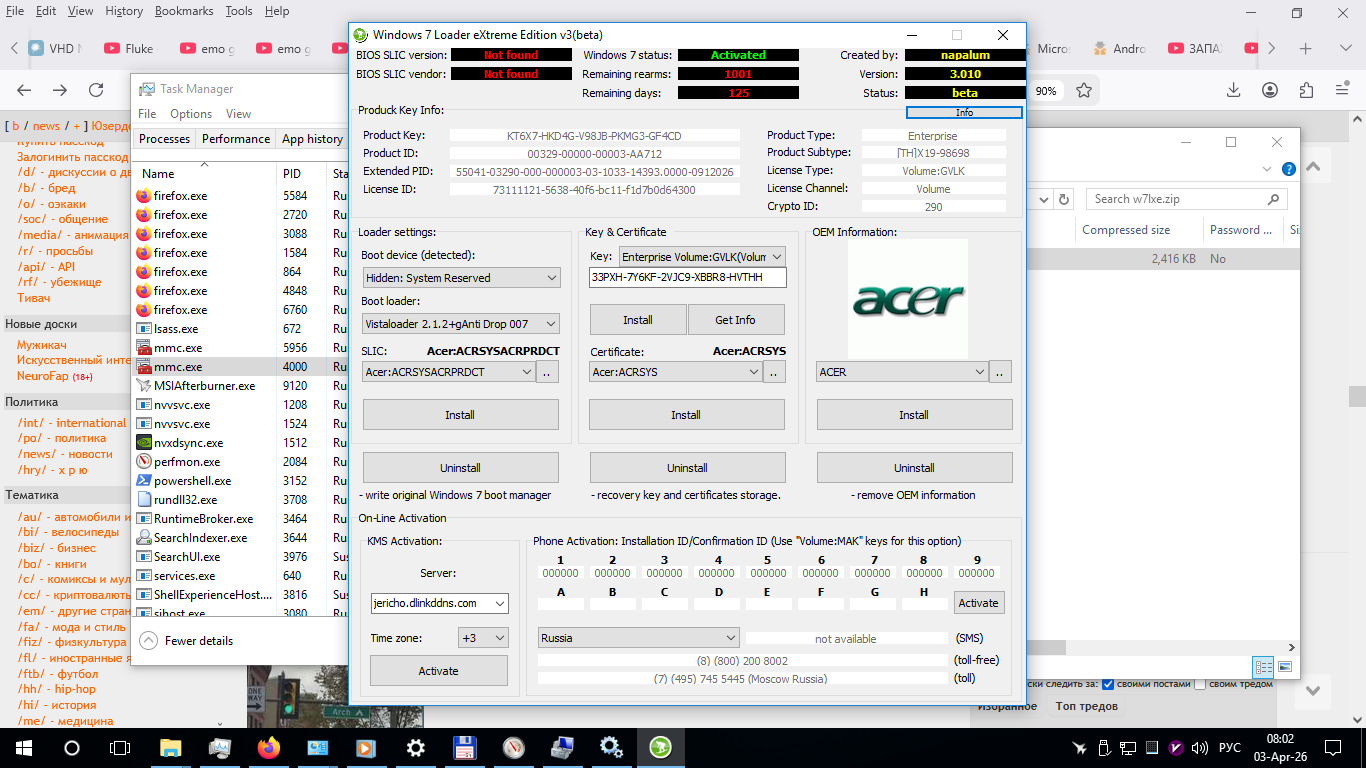Open the Boot loader dropdown
This screenshot has height=768, width=1366.
point(461,324)
